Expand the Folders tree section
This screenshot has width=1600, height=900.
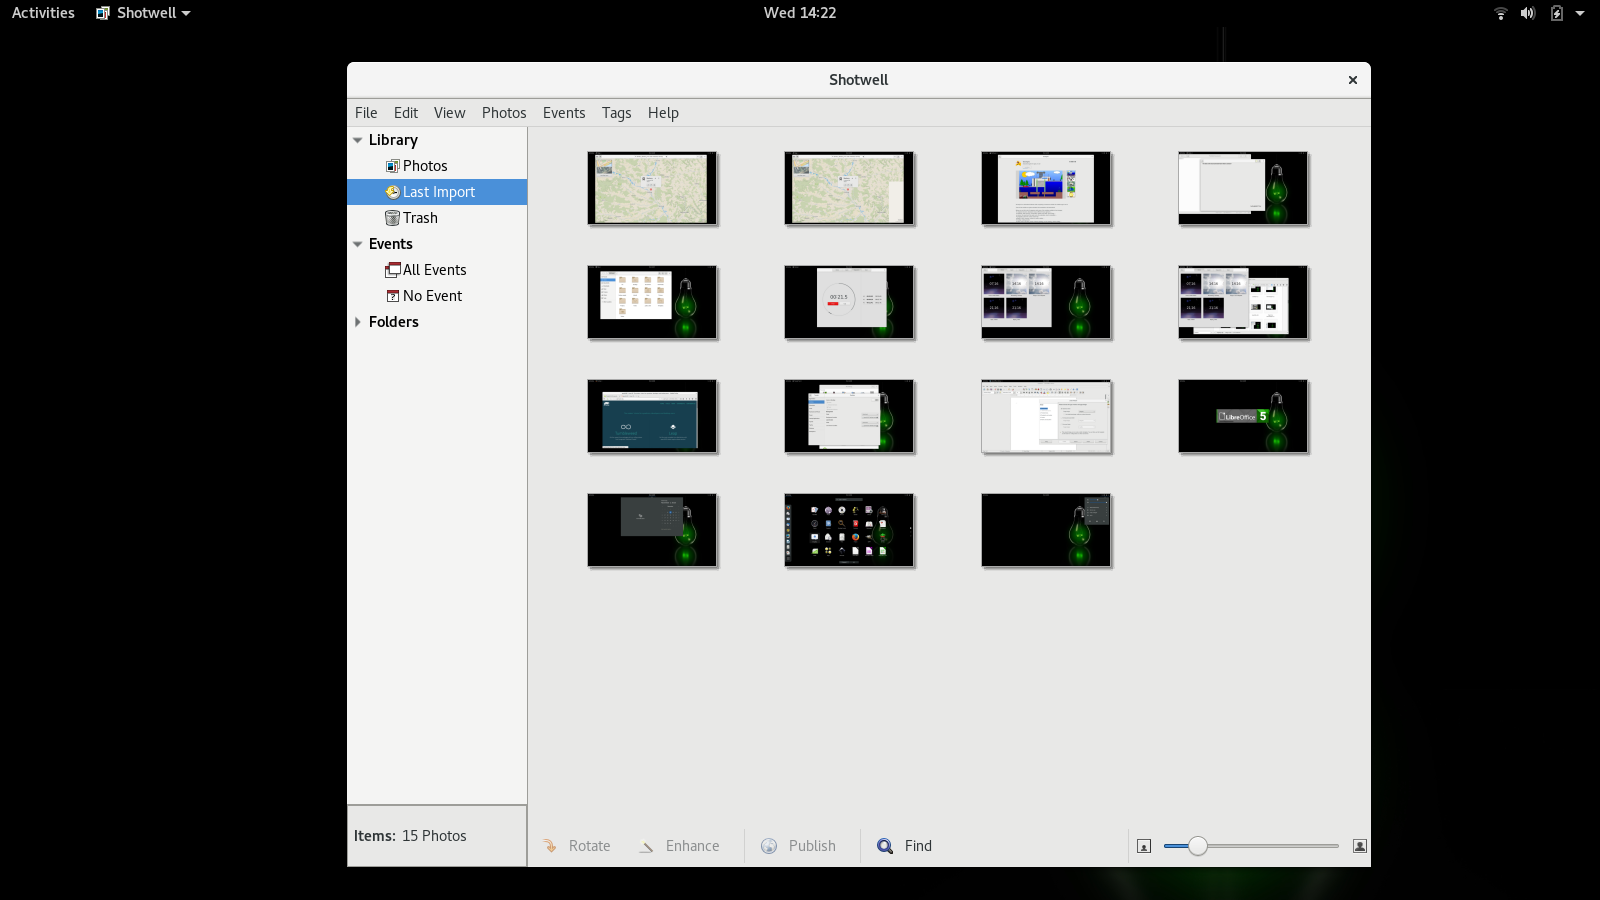(x=358, y=322)
